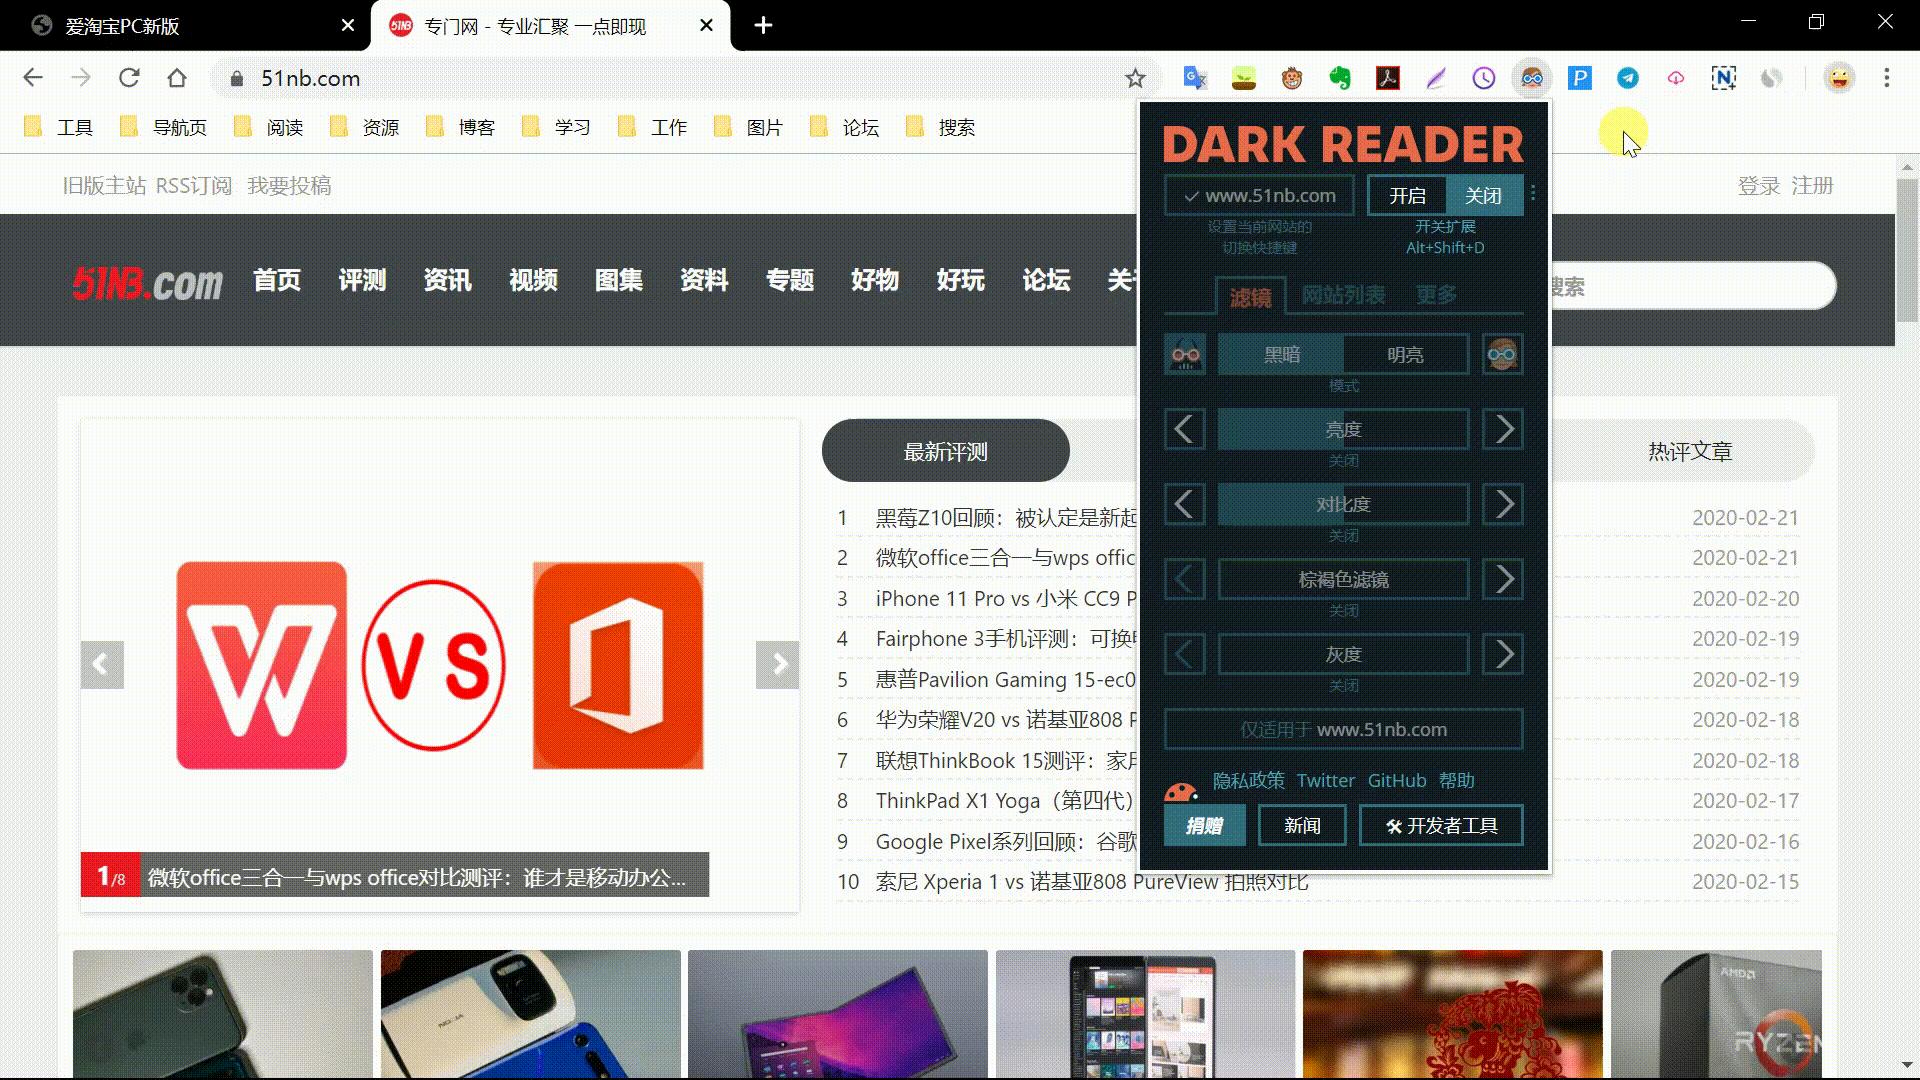Select the 明亮 light mode option
Image resolution: width=1920 pixels, height=1080 pixels.
[x=1405, y=355]
